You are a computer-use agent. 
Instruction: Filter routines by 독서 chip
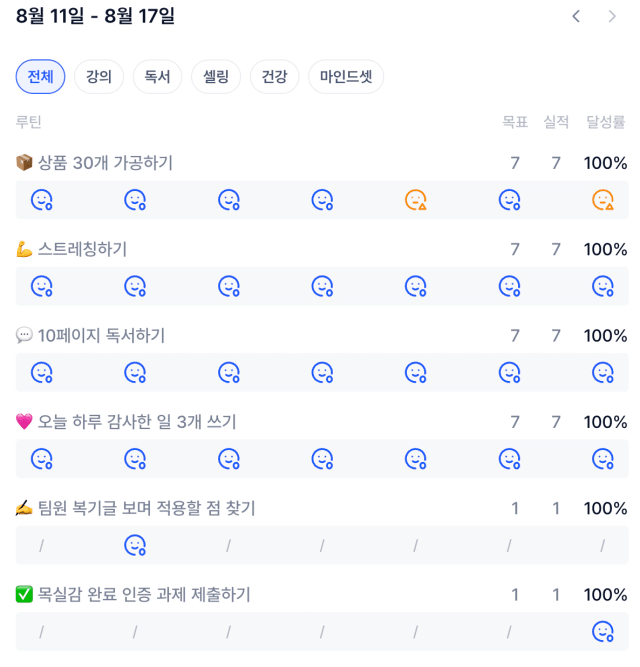click(157, 77)
